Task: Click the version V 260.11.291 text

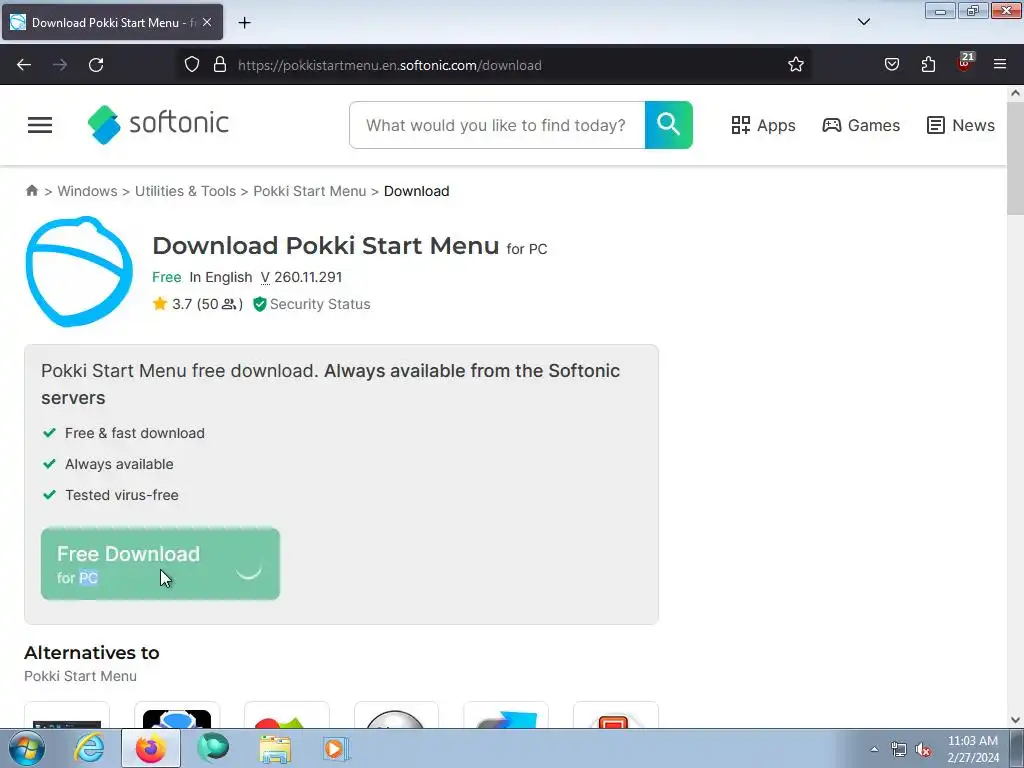Action: 301,277
